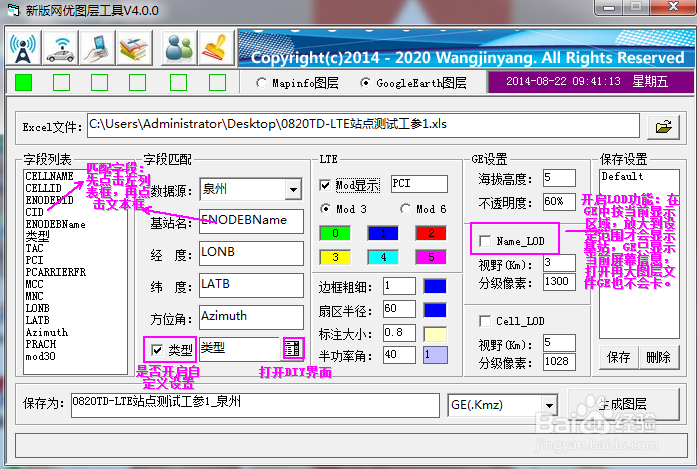697x469 pixels.
Task: Select LATB in the field list
Action: (x=37, y=320)
